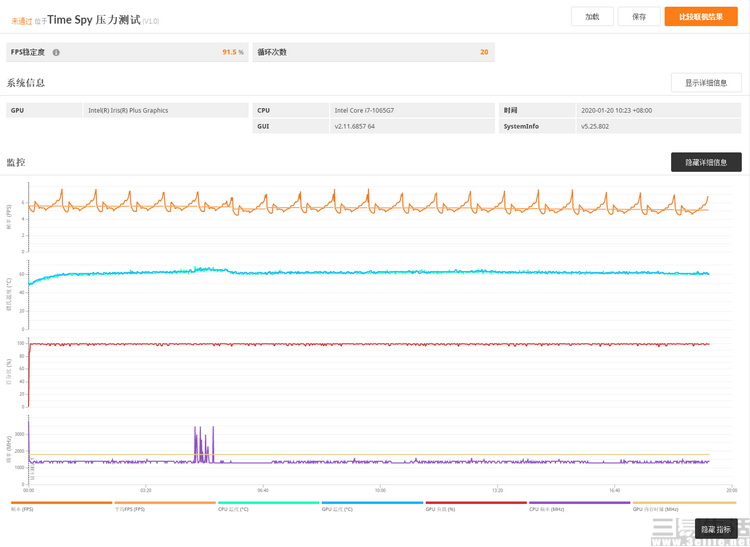Image resolution: width=750 pixels, height=547 pixels.
Task: Toggle the CPU 频率 (MHz) legend color bar
Action: pos(579,503)
